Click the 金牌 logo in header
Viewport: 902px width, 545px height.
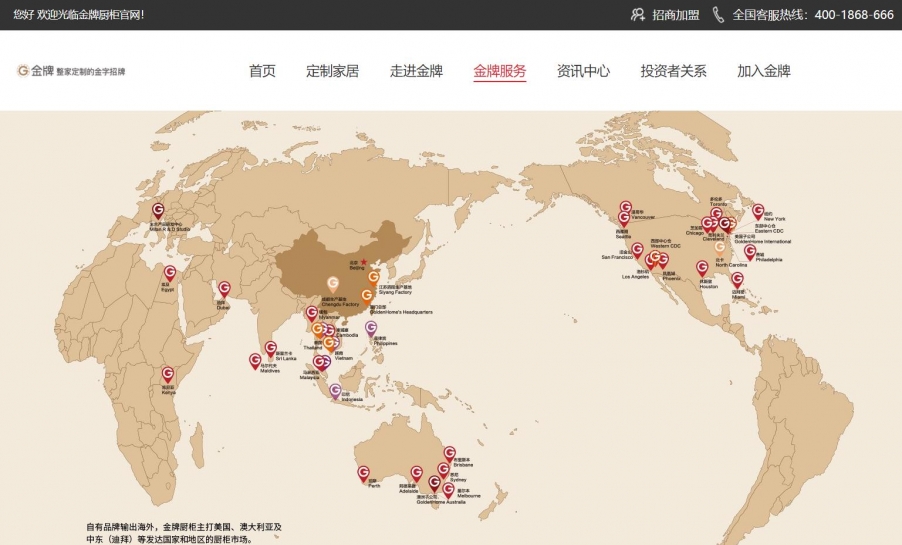point(71,71)
